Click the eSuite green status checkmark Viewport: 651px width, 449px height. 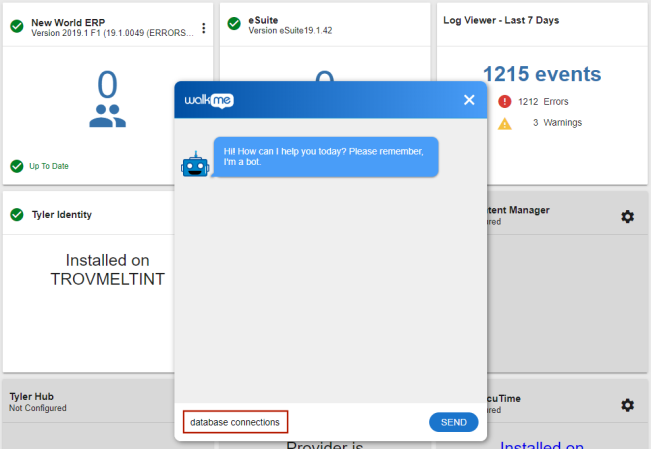[234, 24]
